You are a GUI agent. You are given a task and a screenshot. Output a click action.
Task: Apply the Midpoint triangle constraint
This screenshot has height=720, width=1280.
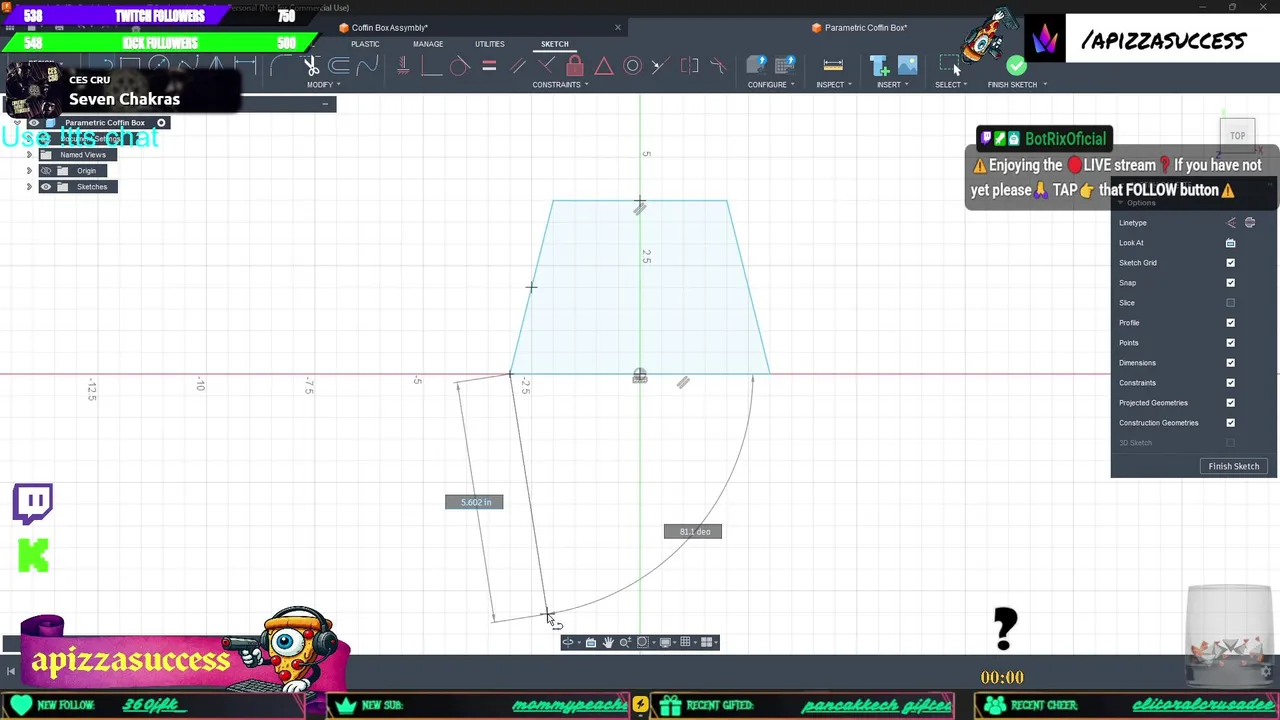point(603,66)
